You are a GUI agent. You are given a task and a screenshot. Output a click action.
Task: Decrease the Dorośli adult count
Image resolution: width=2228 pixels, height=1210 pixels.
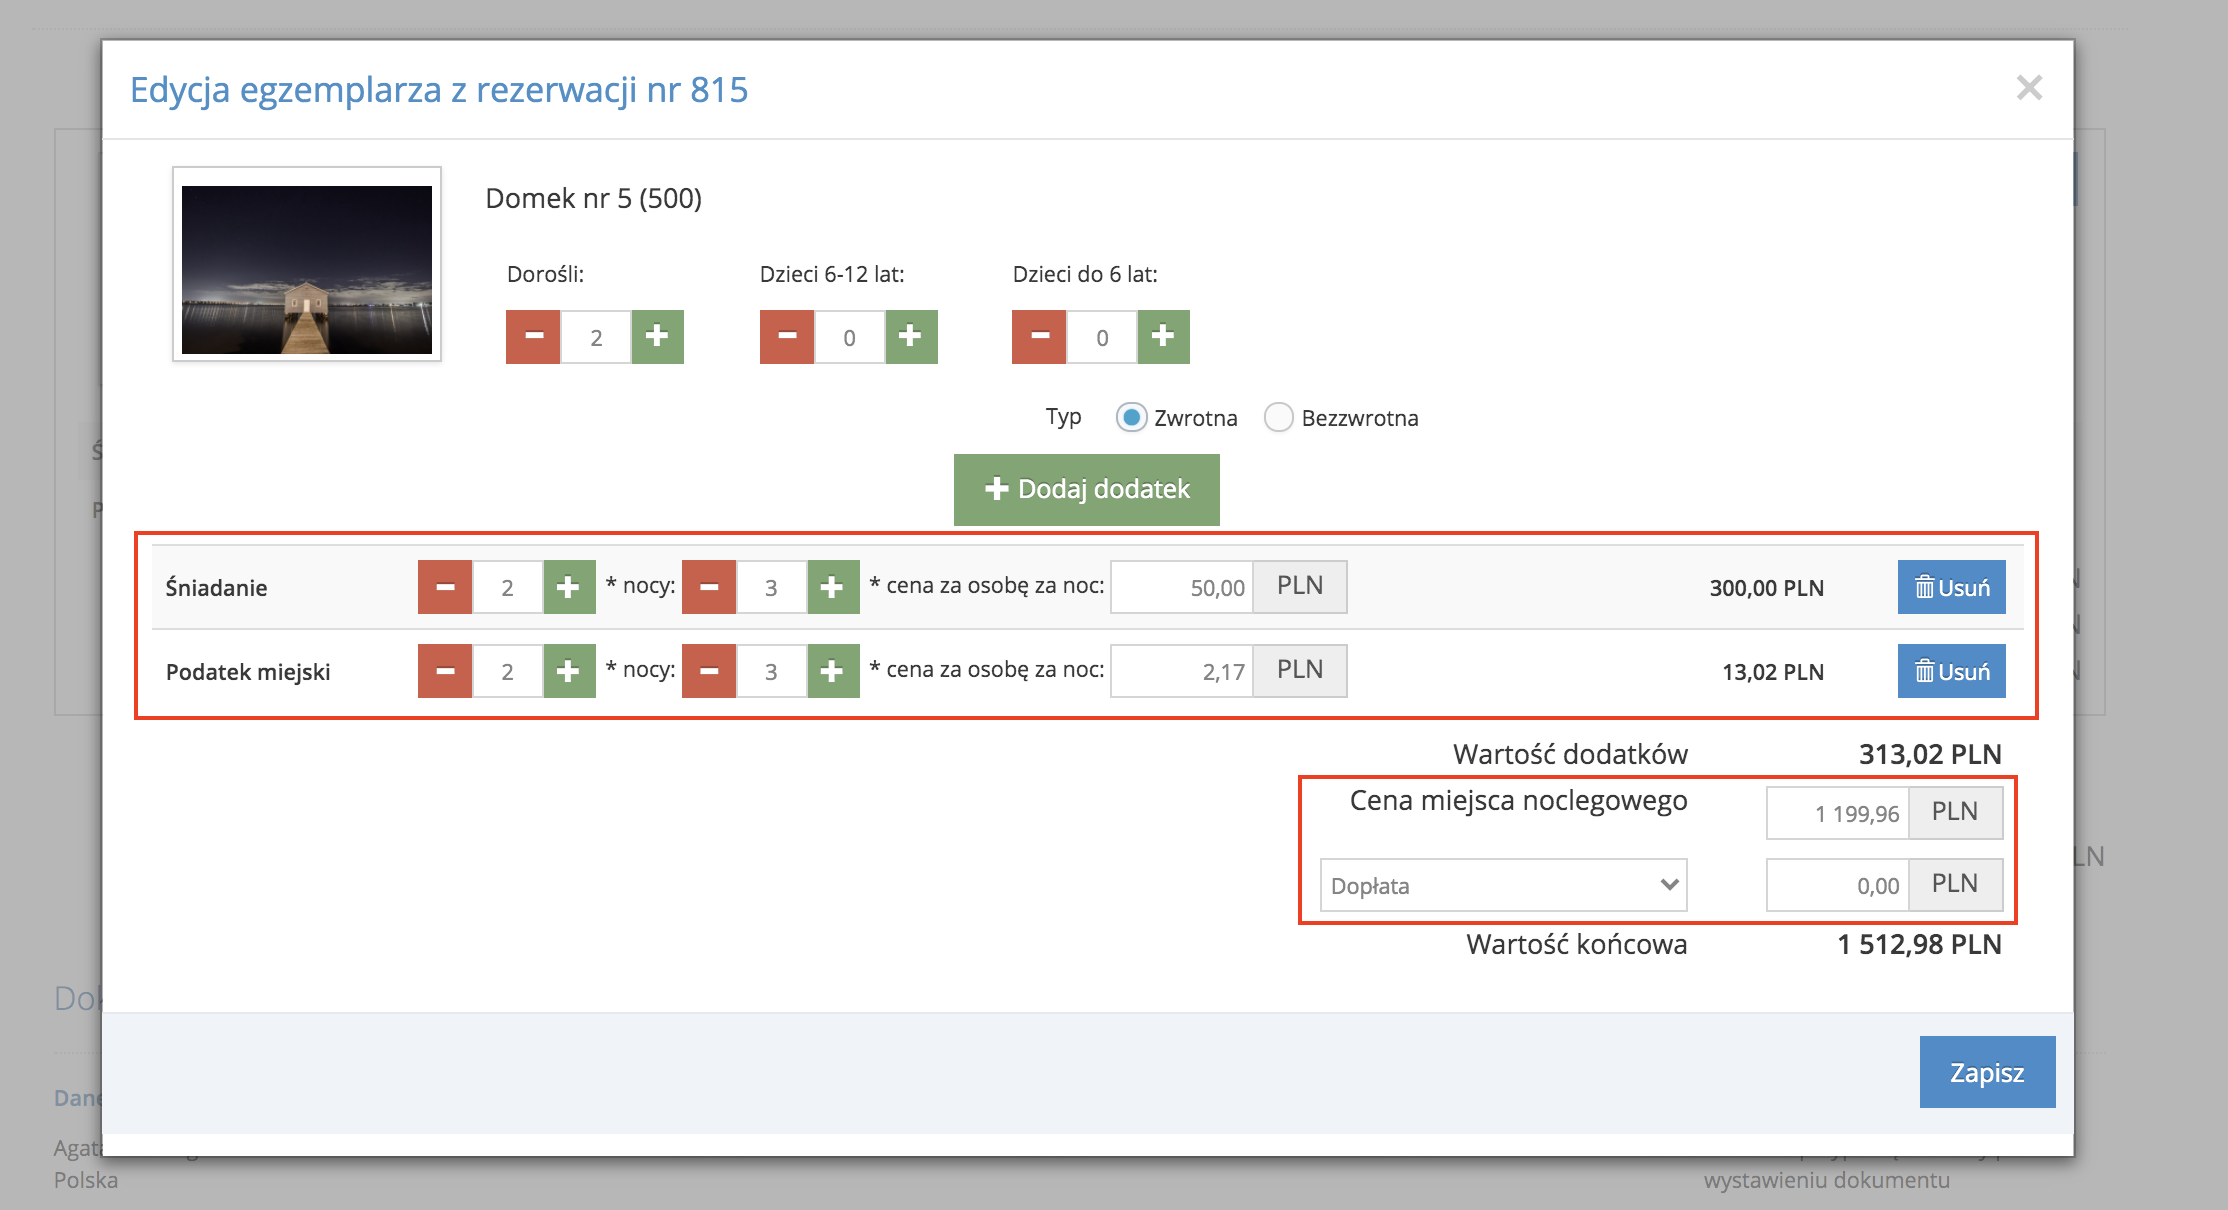tap(533, 337)
